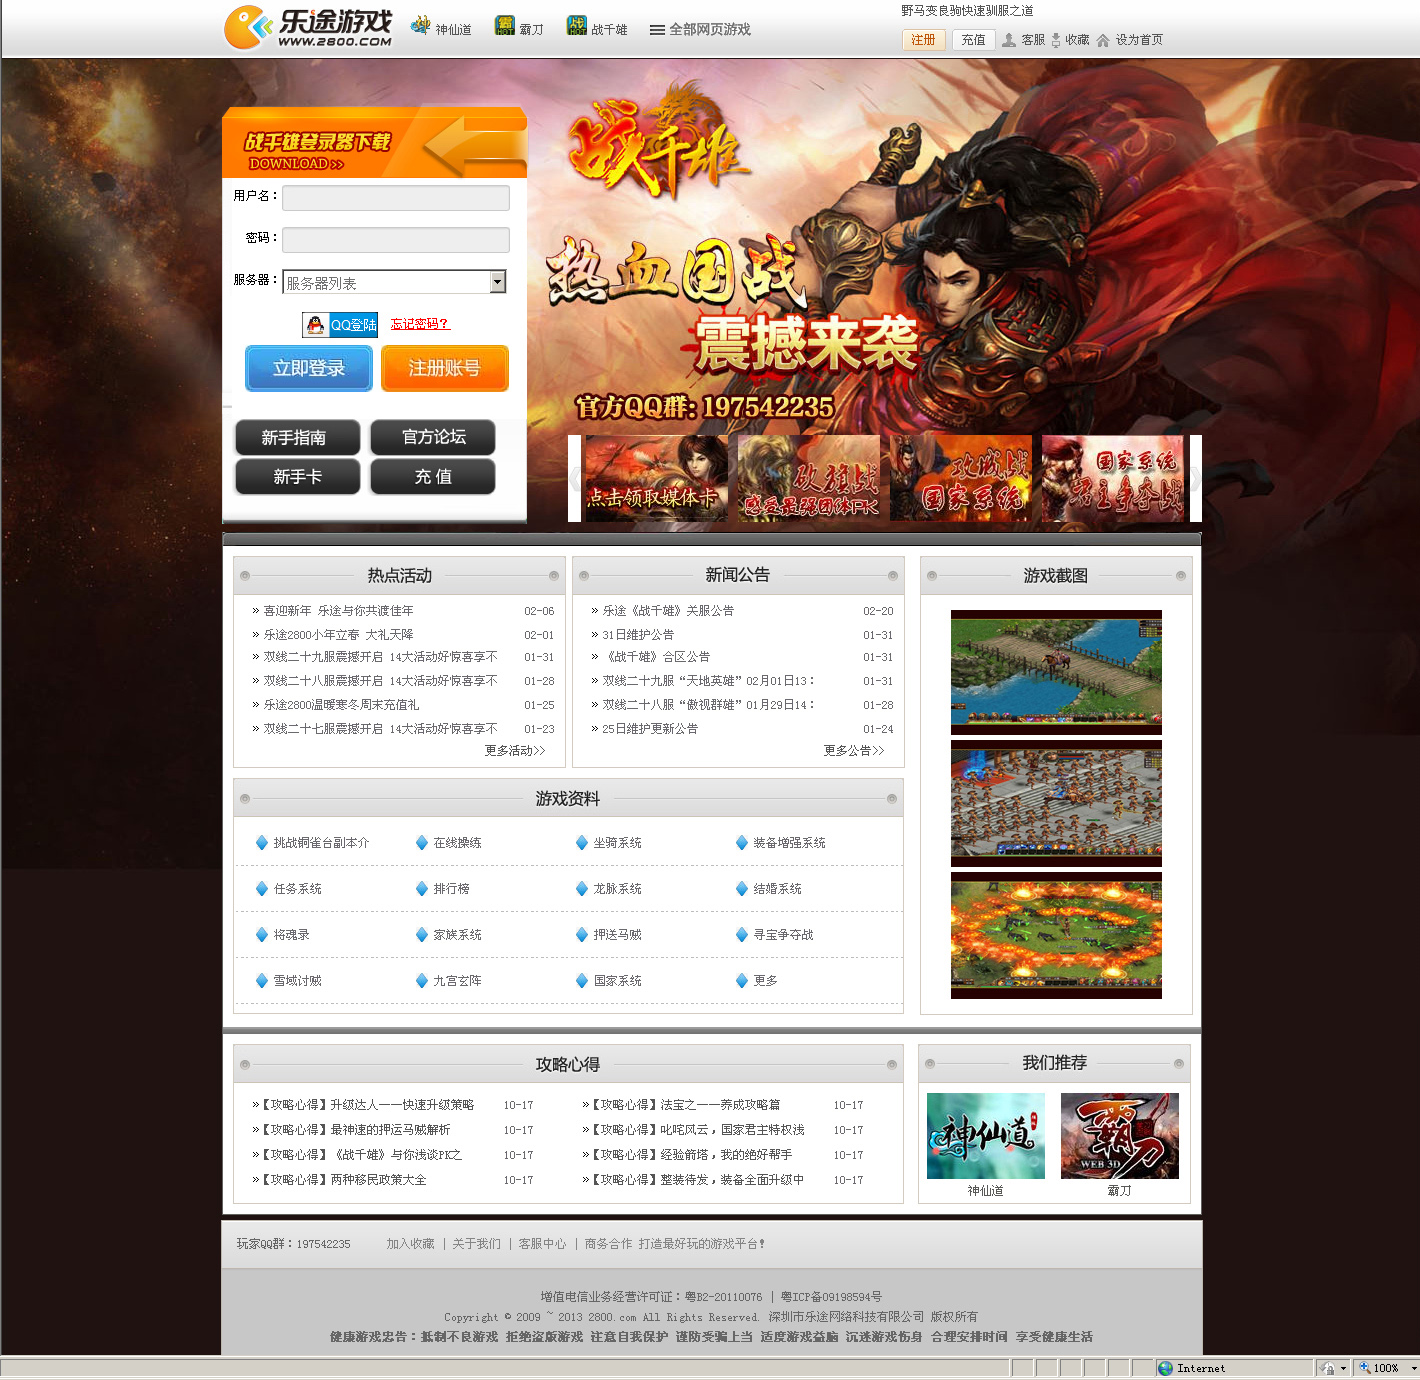
Task: Open the 神仙道 recommended game thumbnail
Action: point(986,1136)
